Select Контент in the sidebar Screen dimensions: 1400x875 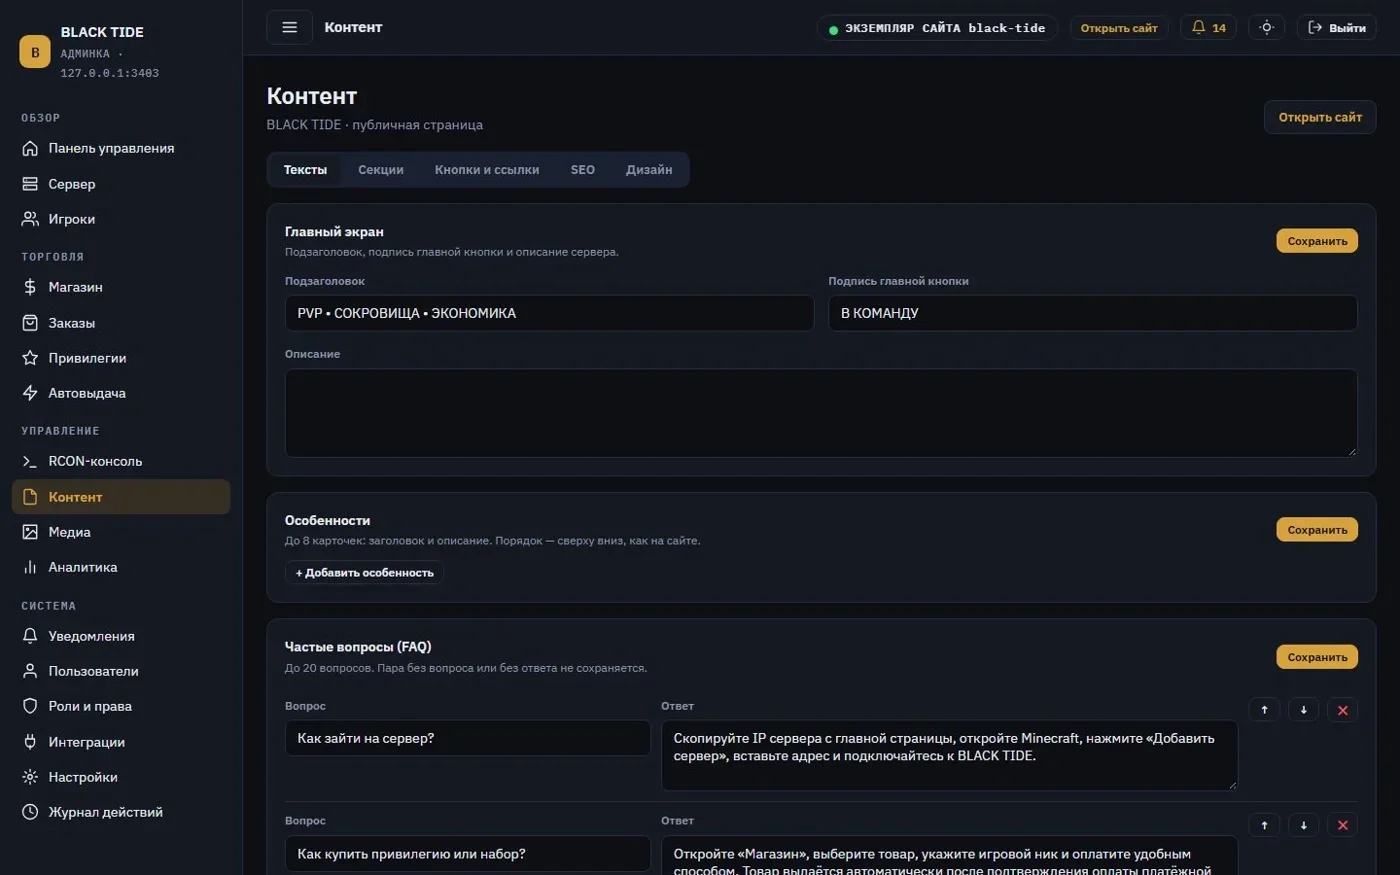coord(121,497)
